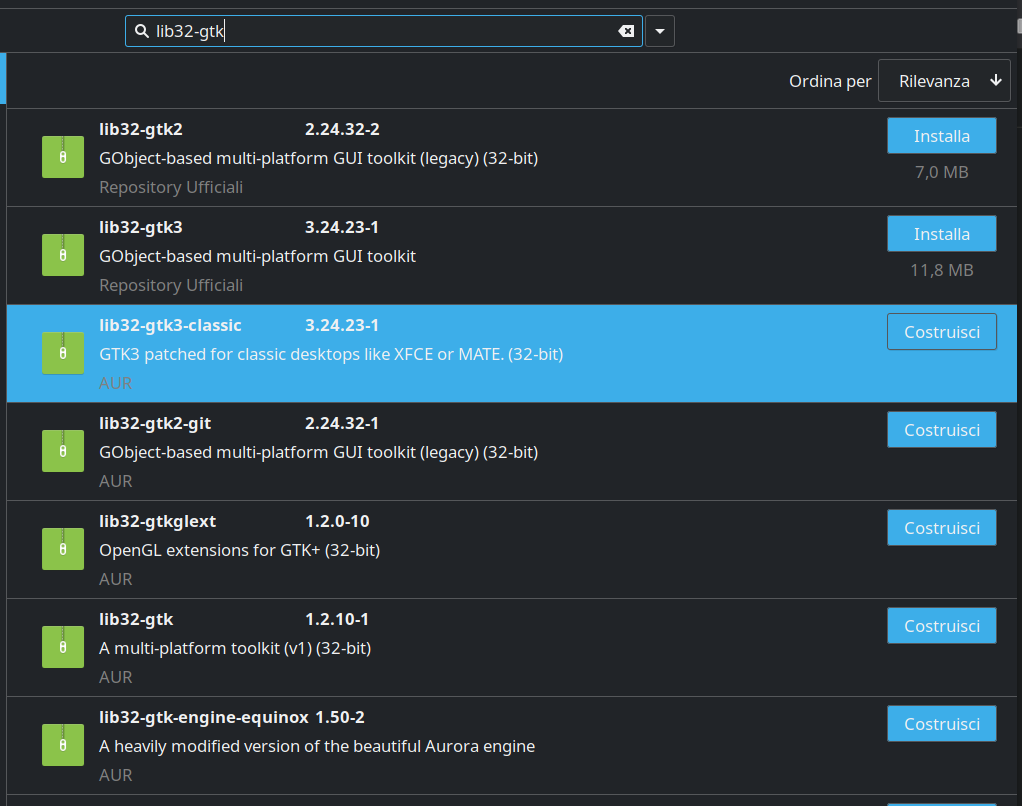Click the lib32-gtk3 package icon
Image resolution: width=1022 pixels, height=806 pixels.
62,255
